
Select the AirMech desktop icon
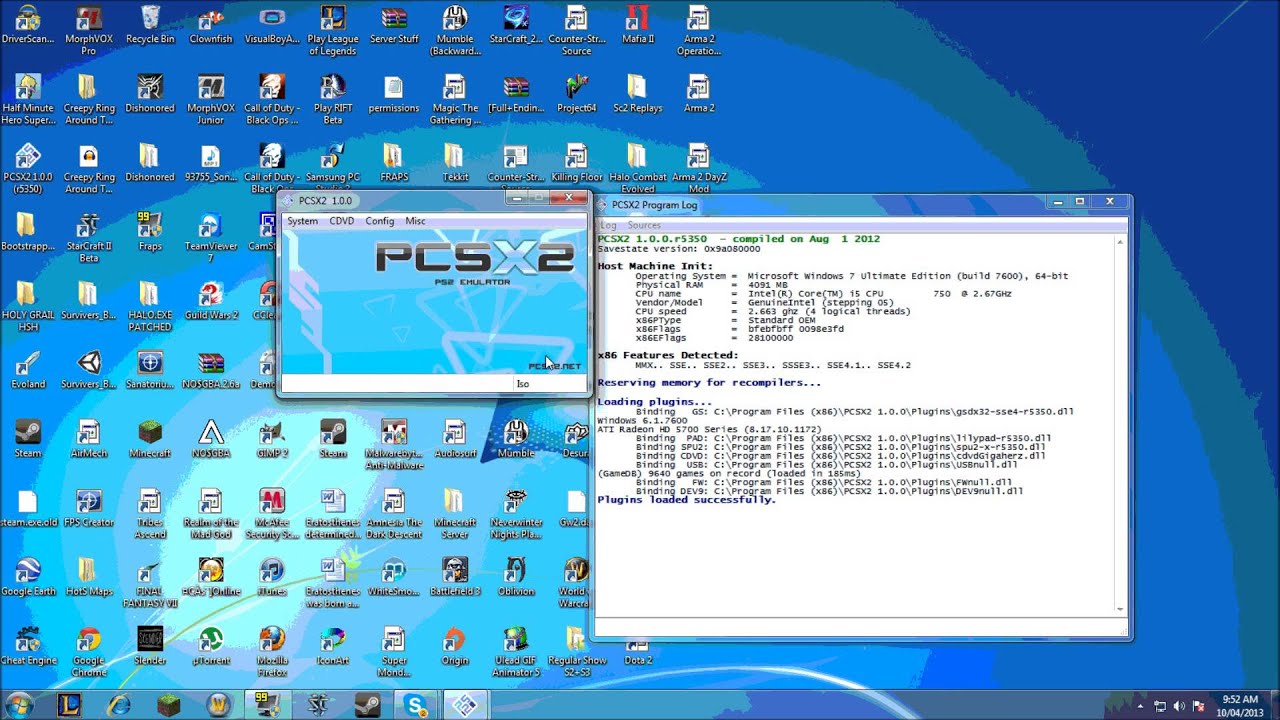88,438
